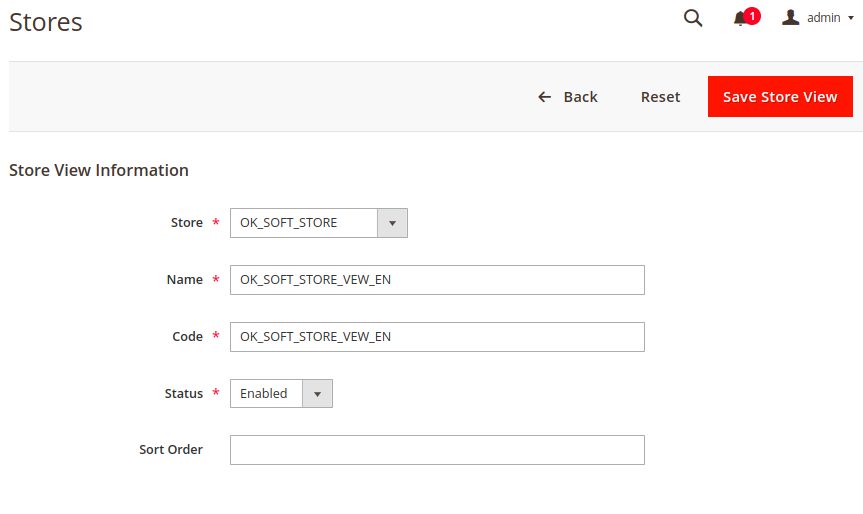Focus the Name input field
The height and width of the screenshot is (514, 863).
point(437,280)
